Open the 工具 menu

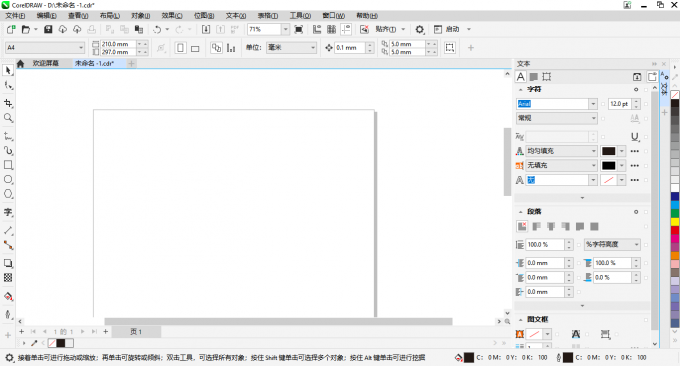click(x=300, y=16)
